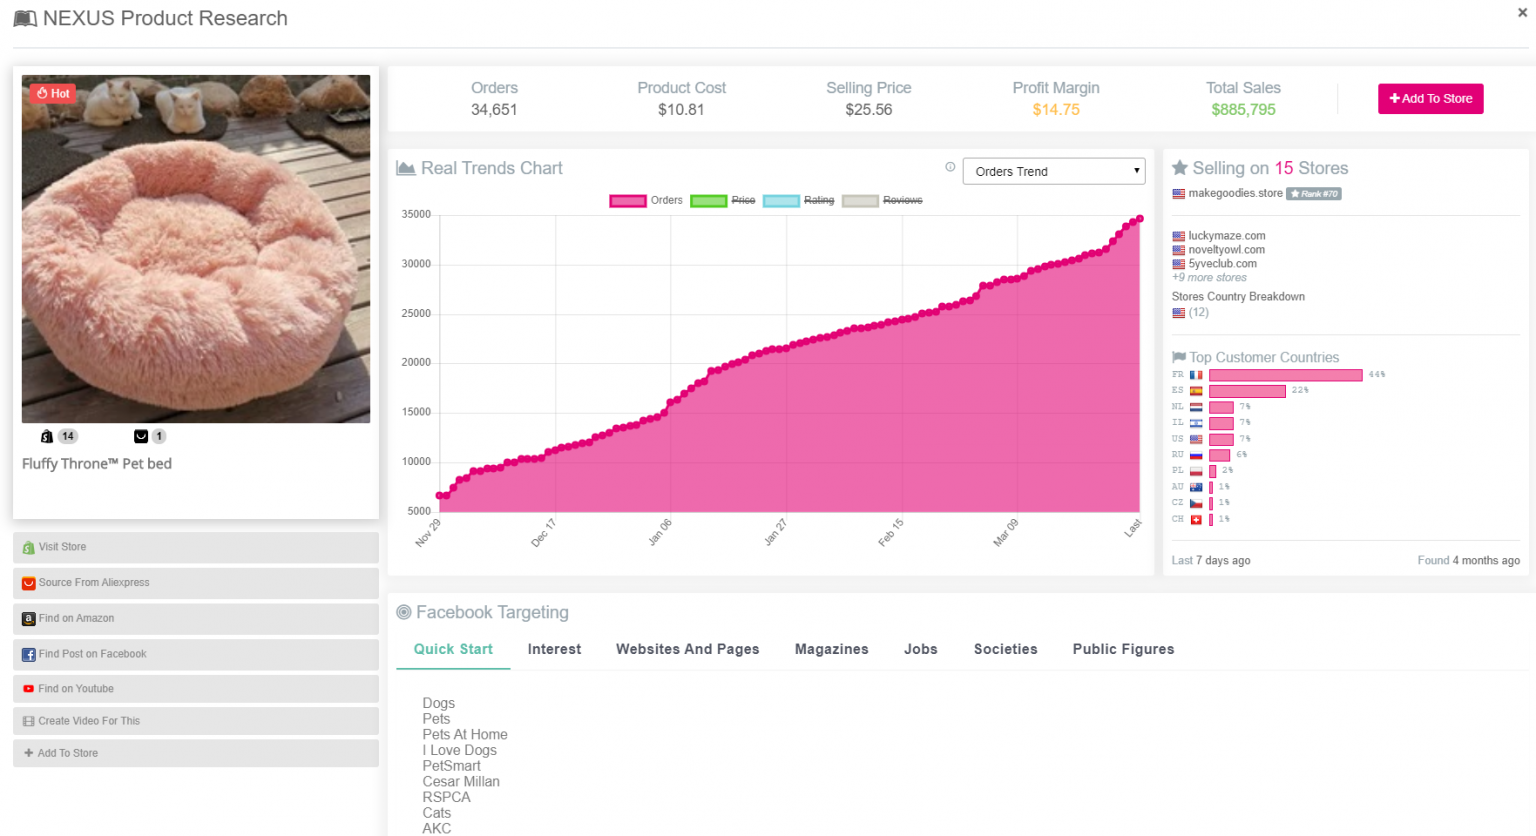Toggle the Orders series in the chart legend

tap(646, 201)
